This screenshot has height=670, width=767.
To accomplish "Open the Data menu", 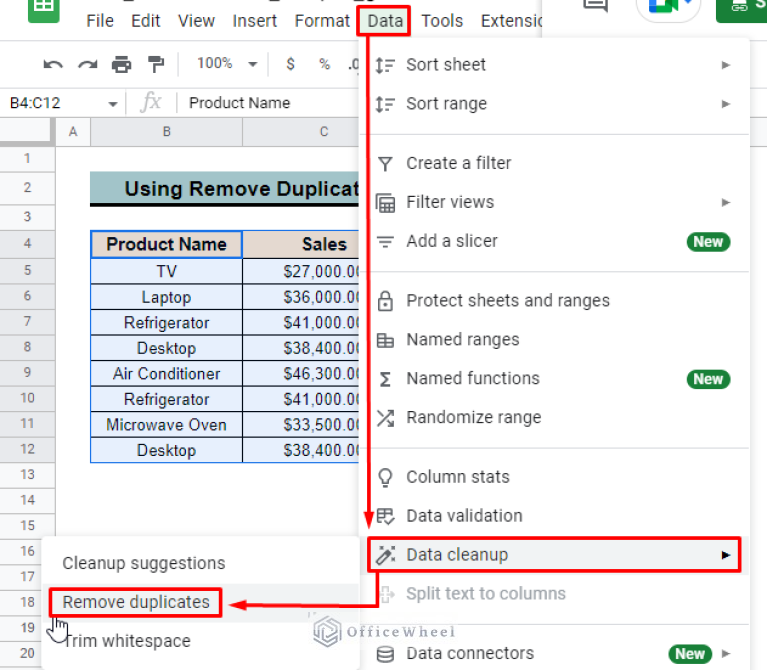I will 385,20.
